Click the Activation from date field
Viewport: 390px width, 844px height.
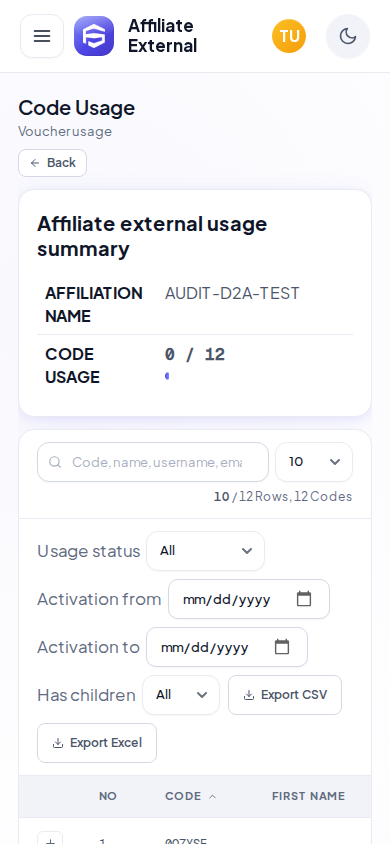[249, 599]
